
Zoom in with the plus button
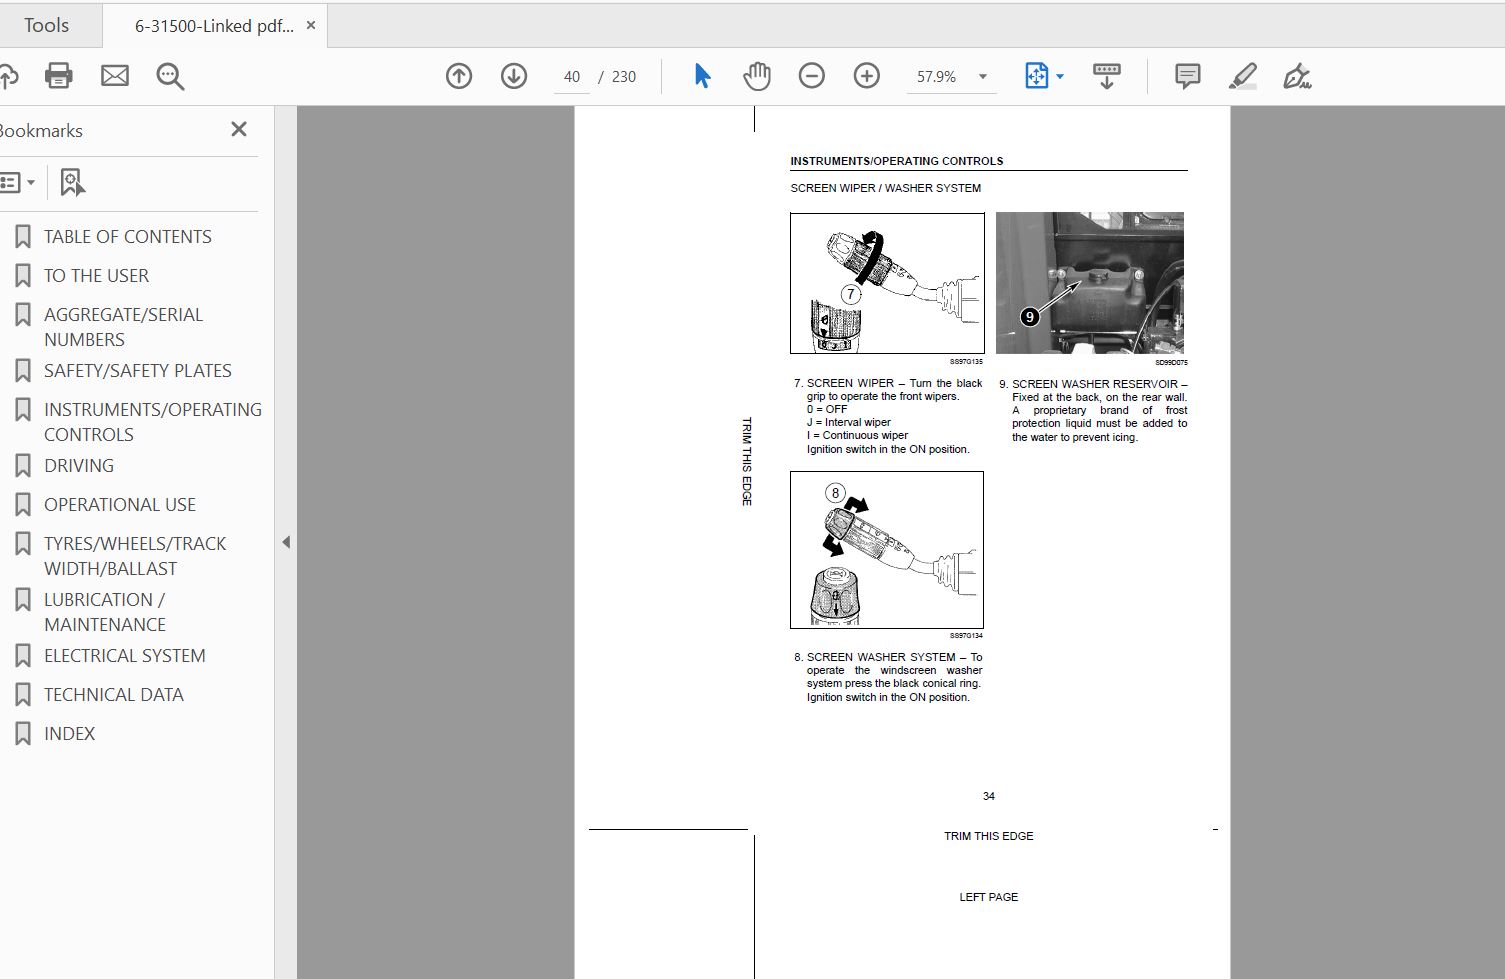[867, 76]
